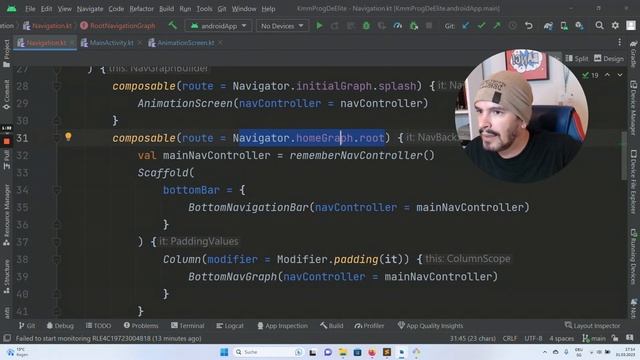Toggle the Running Devices panel

tap(633, 257)
